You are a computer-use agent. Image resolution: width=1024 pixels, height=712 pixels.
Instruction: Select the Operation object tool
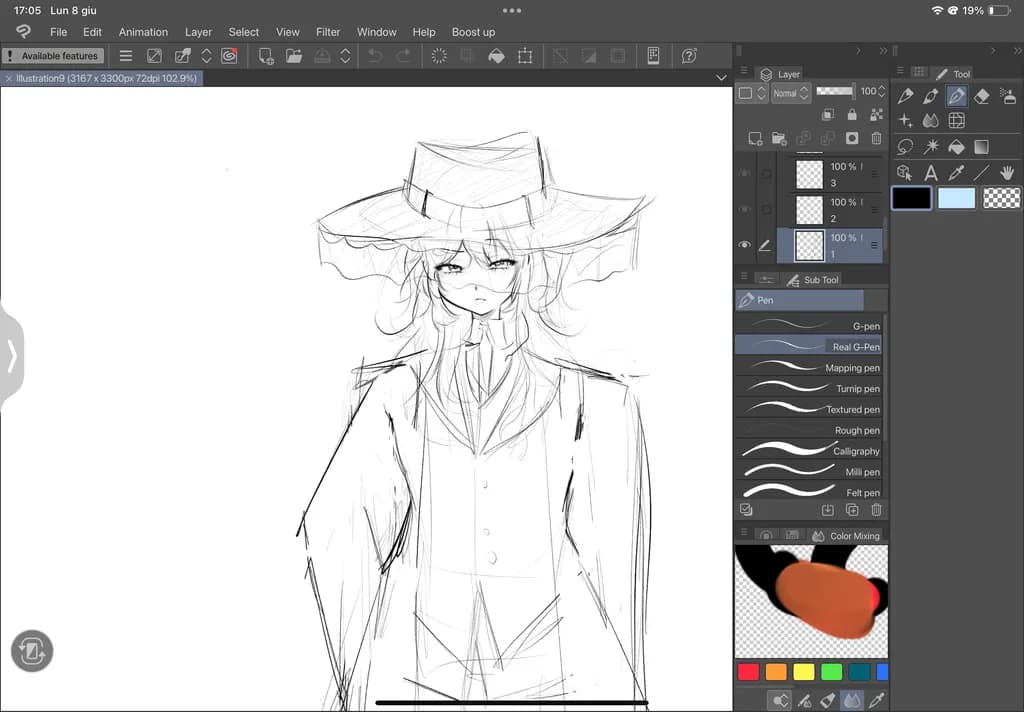tap(905, 172)
